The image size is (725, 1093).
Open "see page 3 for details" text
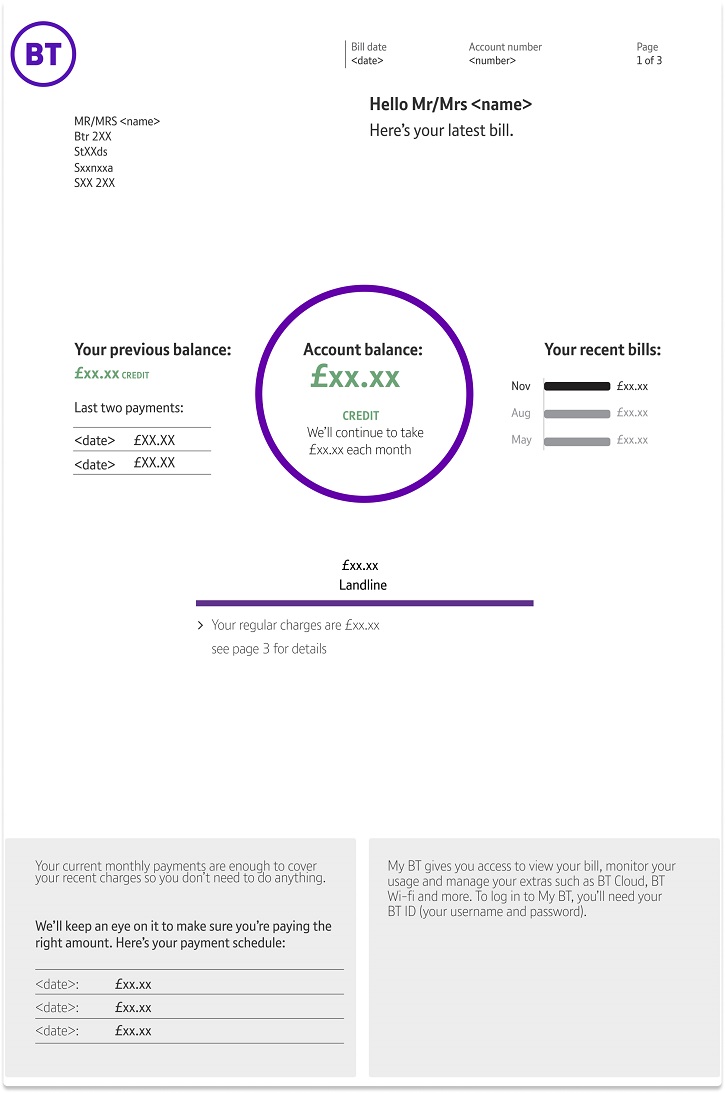[269, 649]
